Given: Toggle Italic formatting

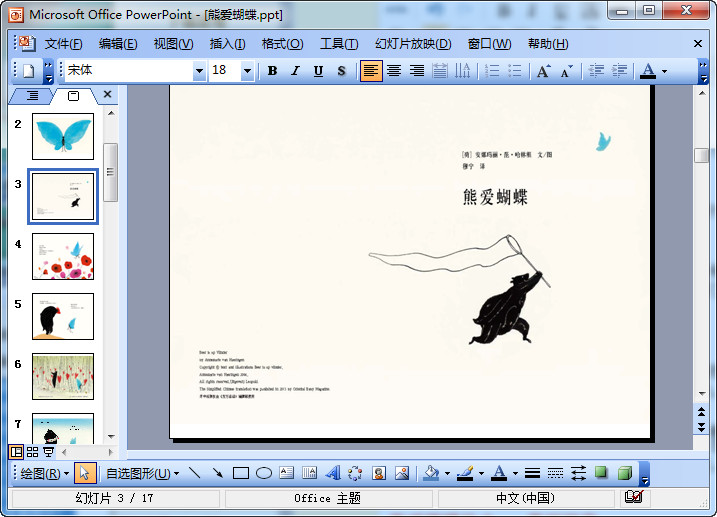Looking at the screenshot, I should click(x=295, y=71).
